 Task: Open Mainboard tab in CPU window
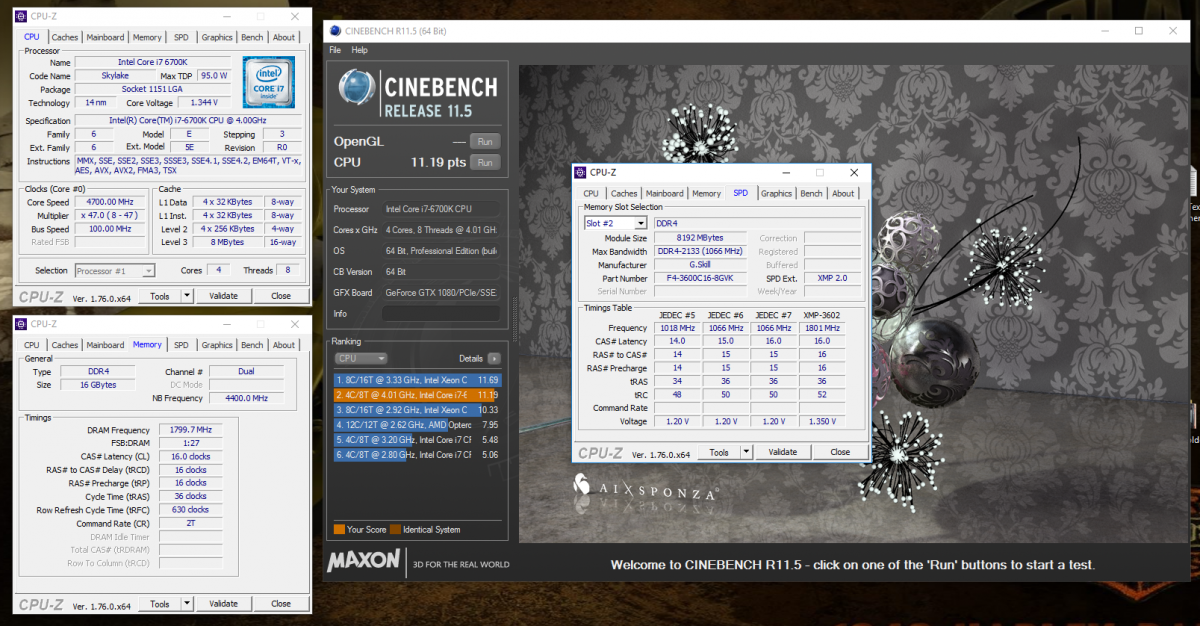point(105,37)
